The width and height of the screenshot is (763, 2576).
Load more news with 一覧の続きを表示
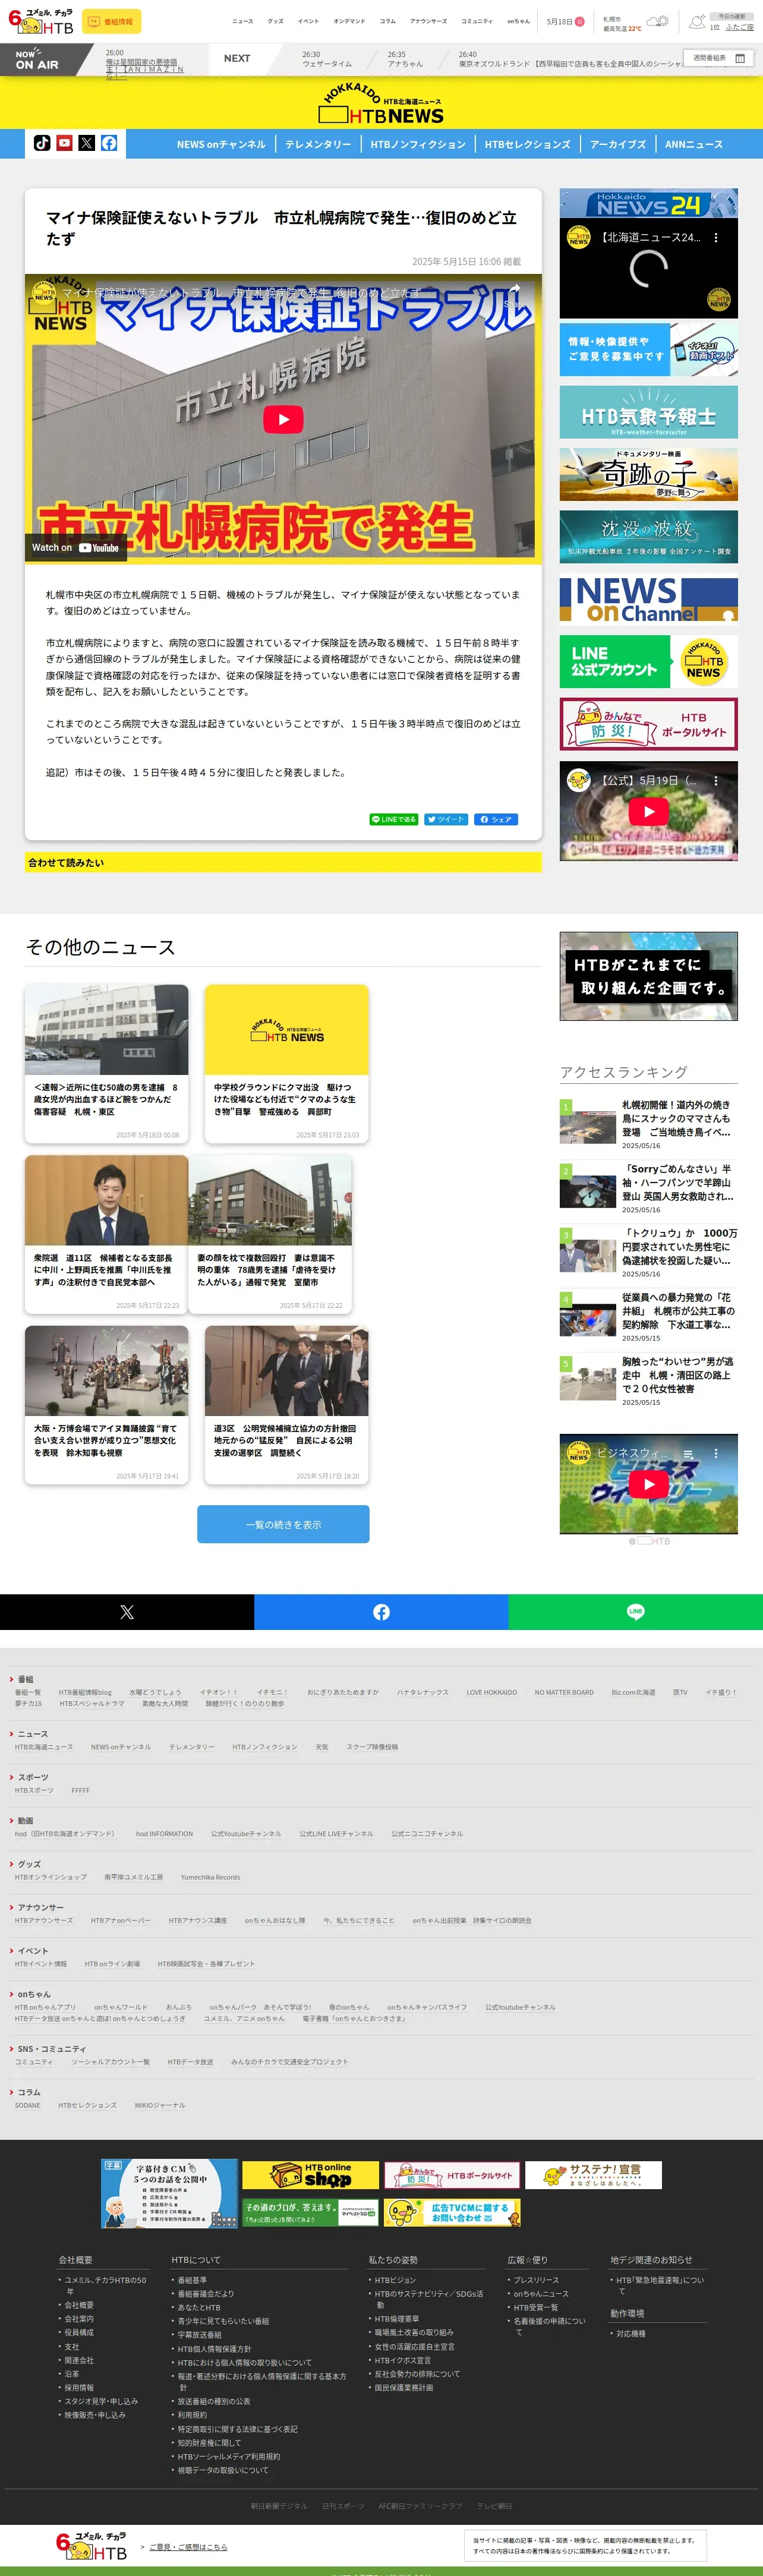(283, 1524)
